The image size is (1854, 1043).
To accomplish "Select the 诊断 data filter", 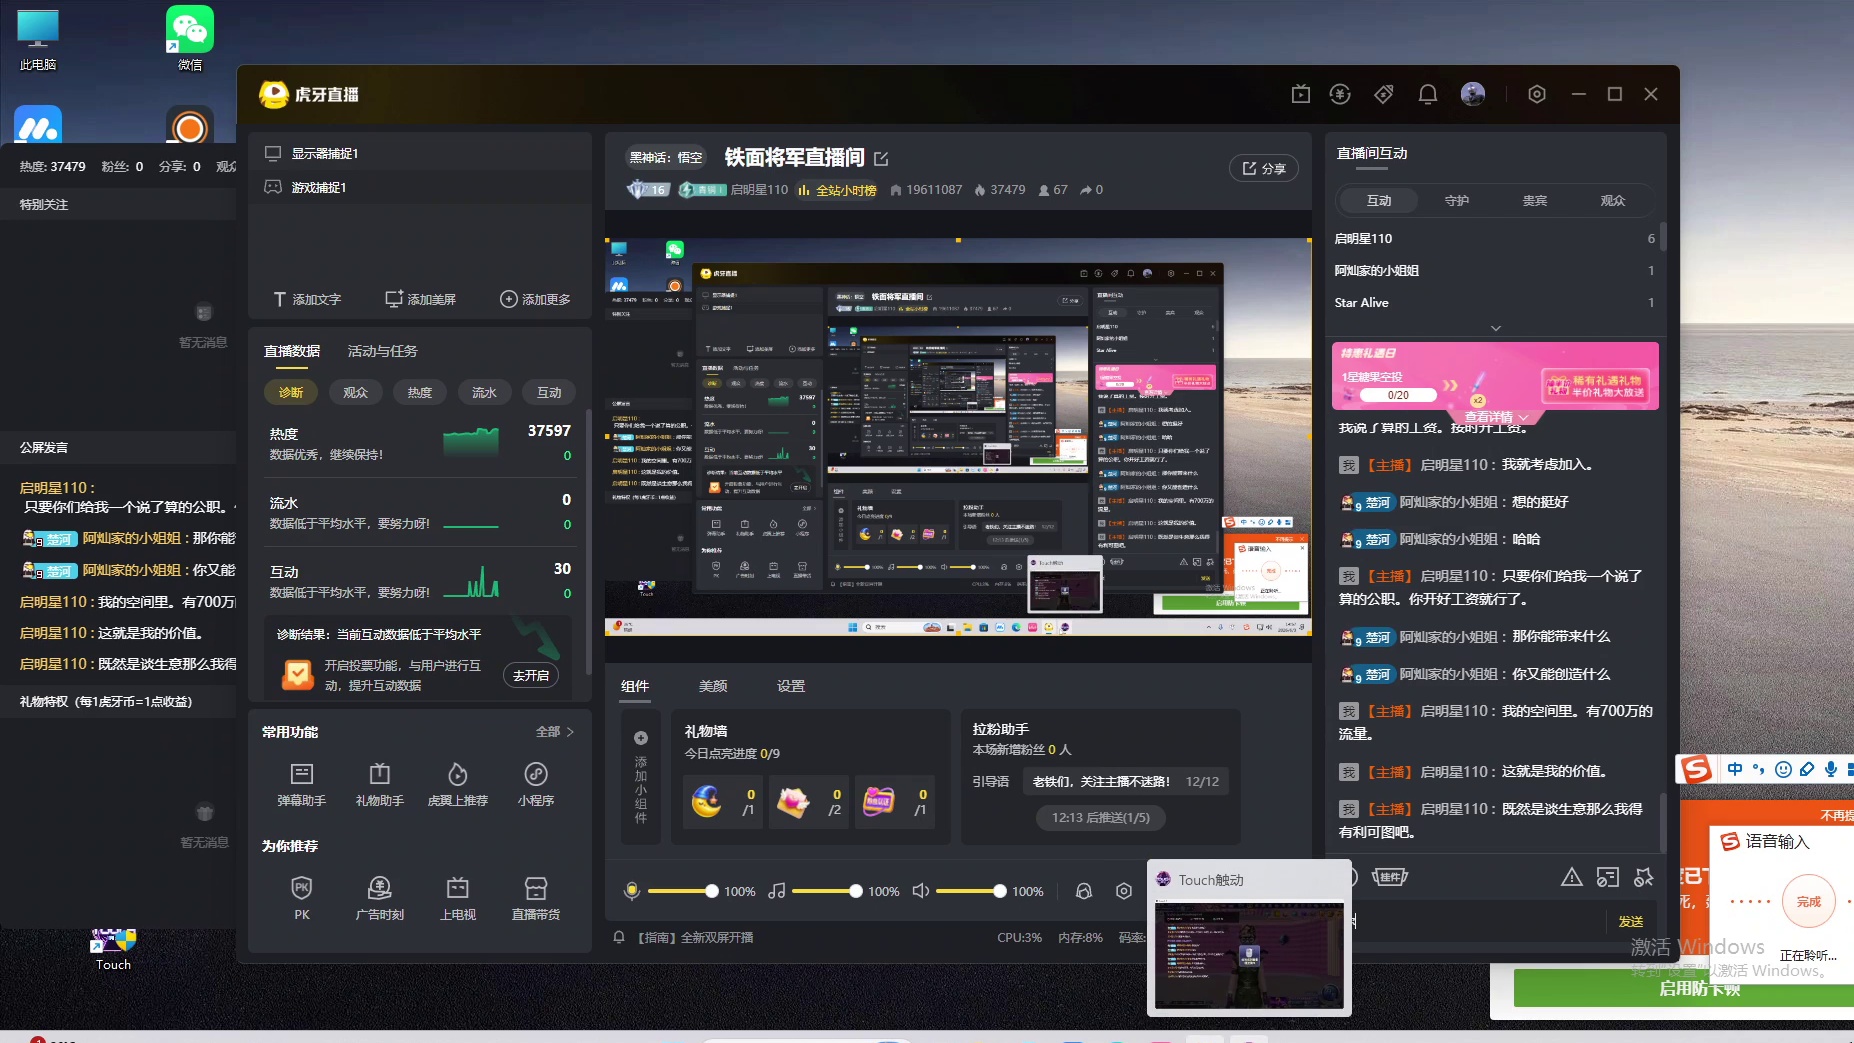I will [x=291, y=392].
